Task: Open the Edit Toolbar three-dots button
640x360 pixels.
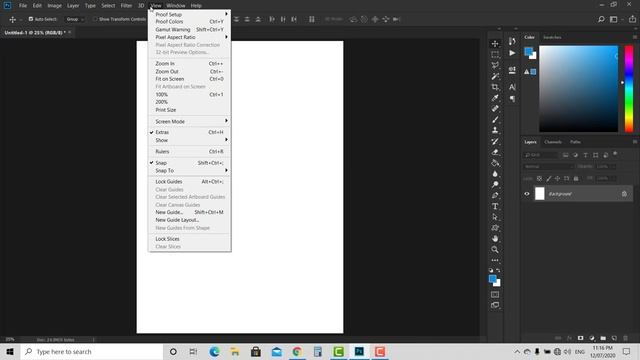Action: point(495,260)
